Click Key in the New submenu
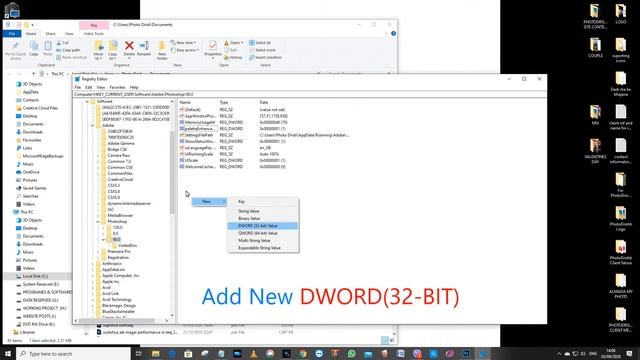Viewport: 640px width, 360px height. point(263,202)
